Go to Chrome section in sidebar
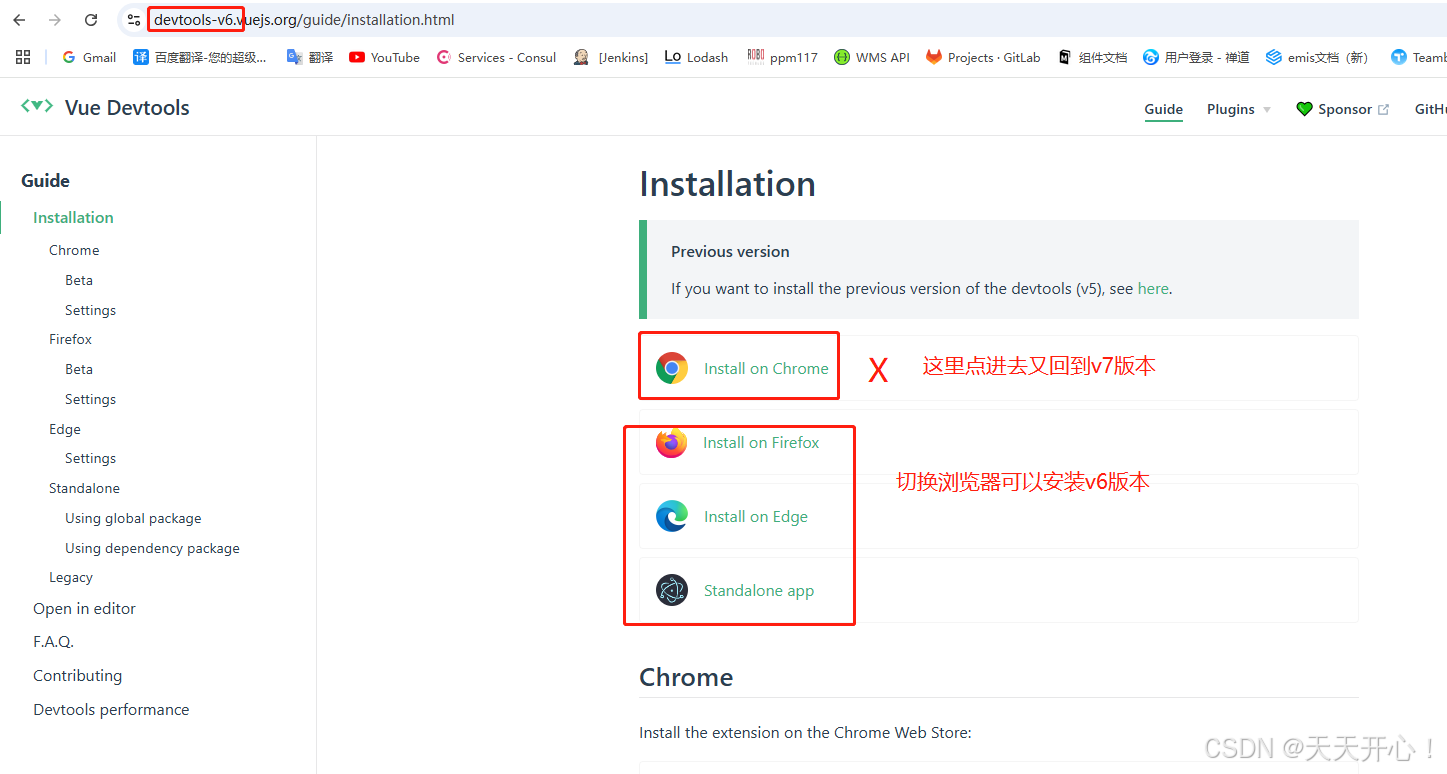1447x774 pixels. point(74,250)
